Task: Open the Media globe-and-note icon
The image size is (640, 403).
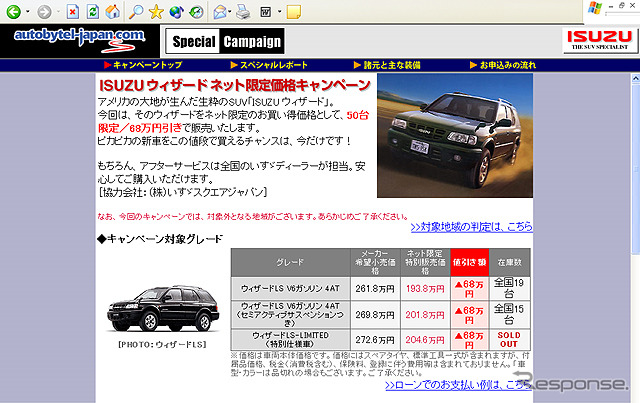Action: (176, 11)
